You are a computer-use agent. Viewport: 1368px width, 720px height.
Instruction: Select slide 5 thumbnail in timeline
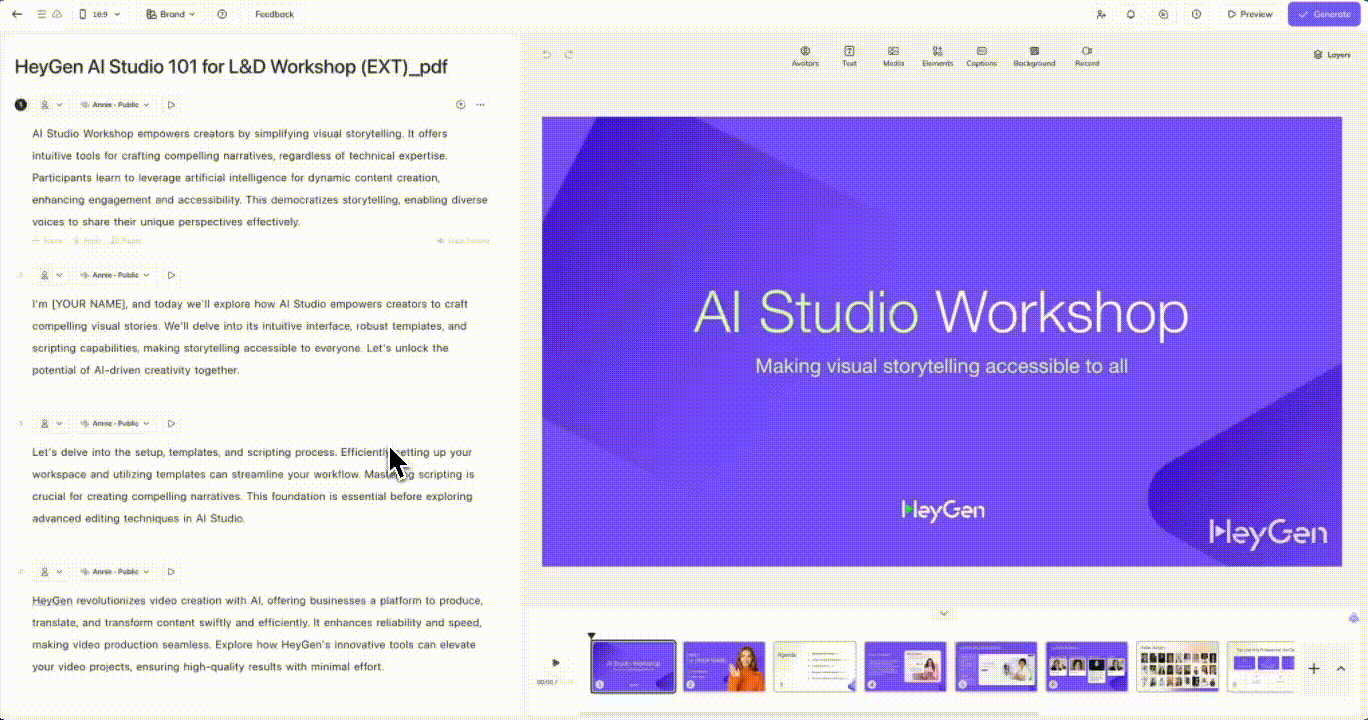coord(996,666)
